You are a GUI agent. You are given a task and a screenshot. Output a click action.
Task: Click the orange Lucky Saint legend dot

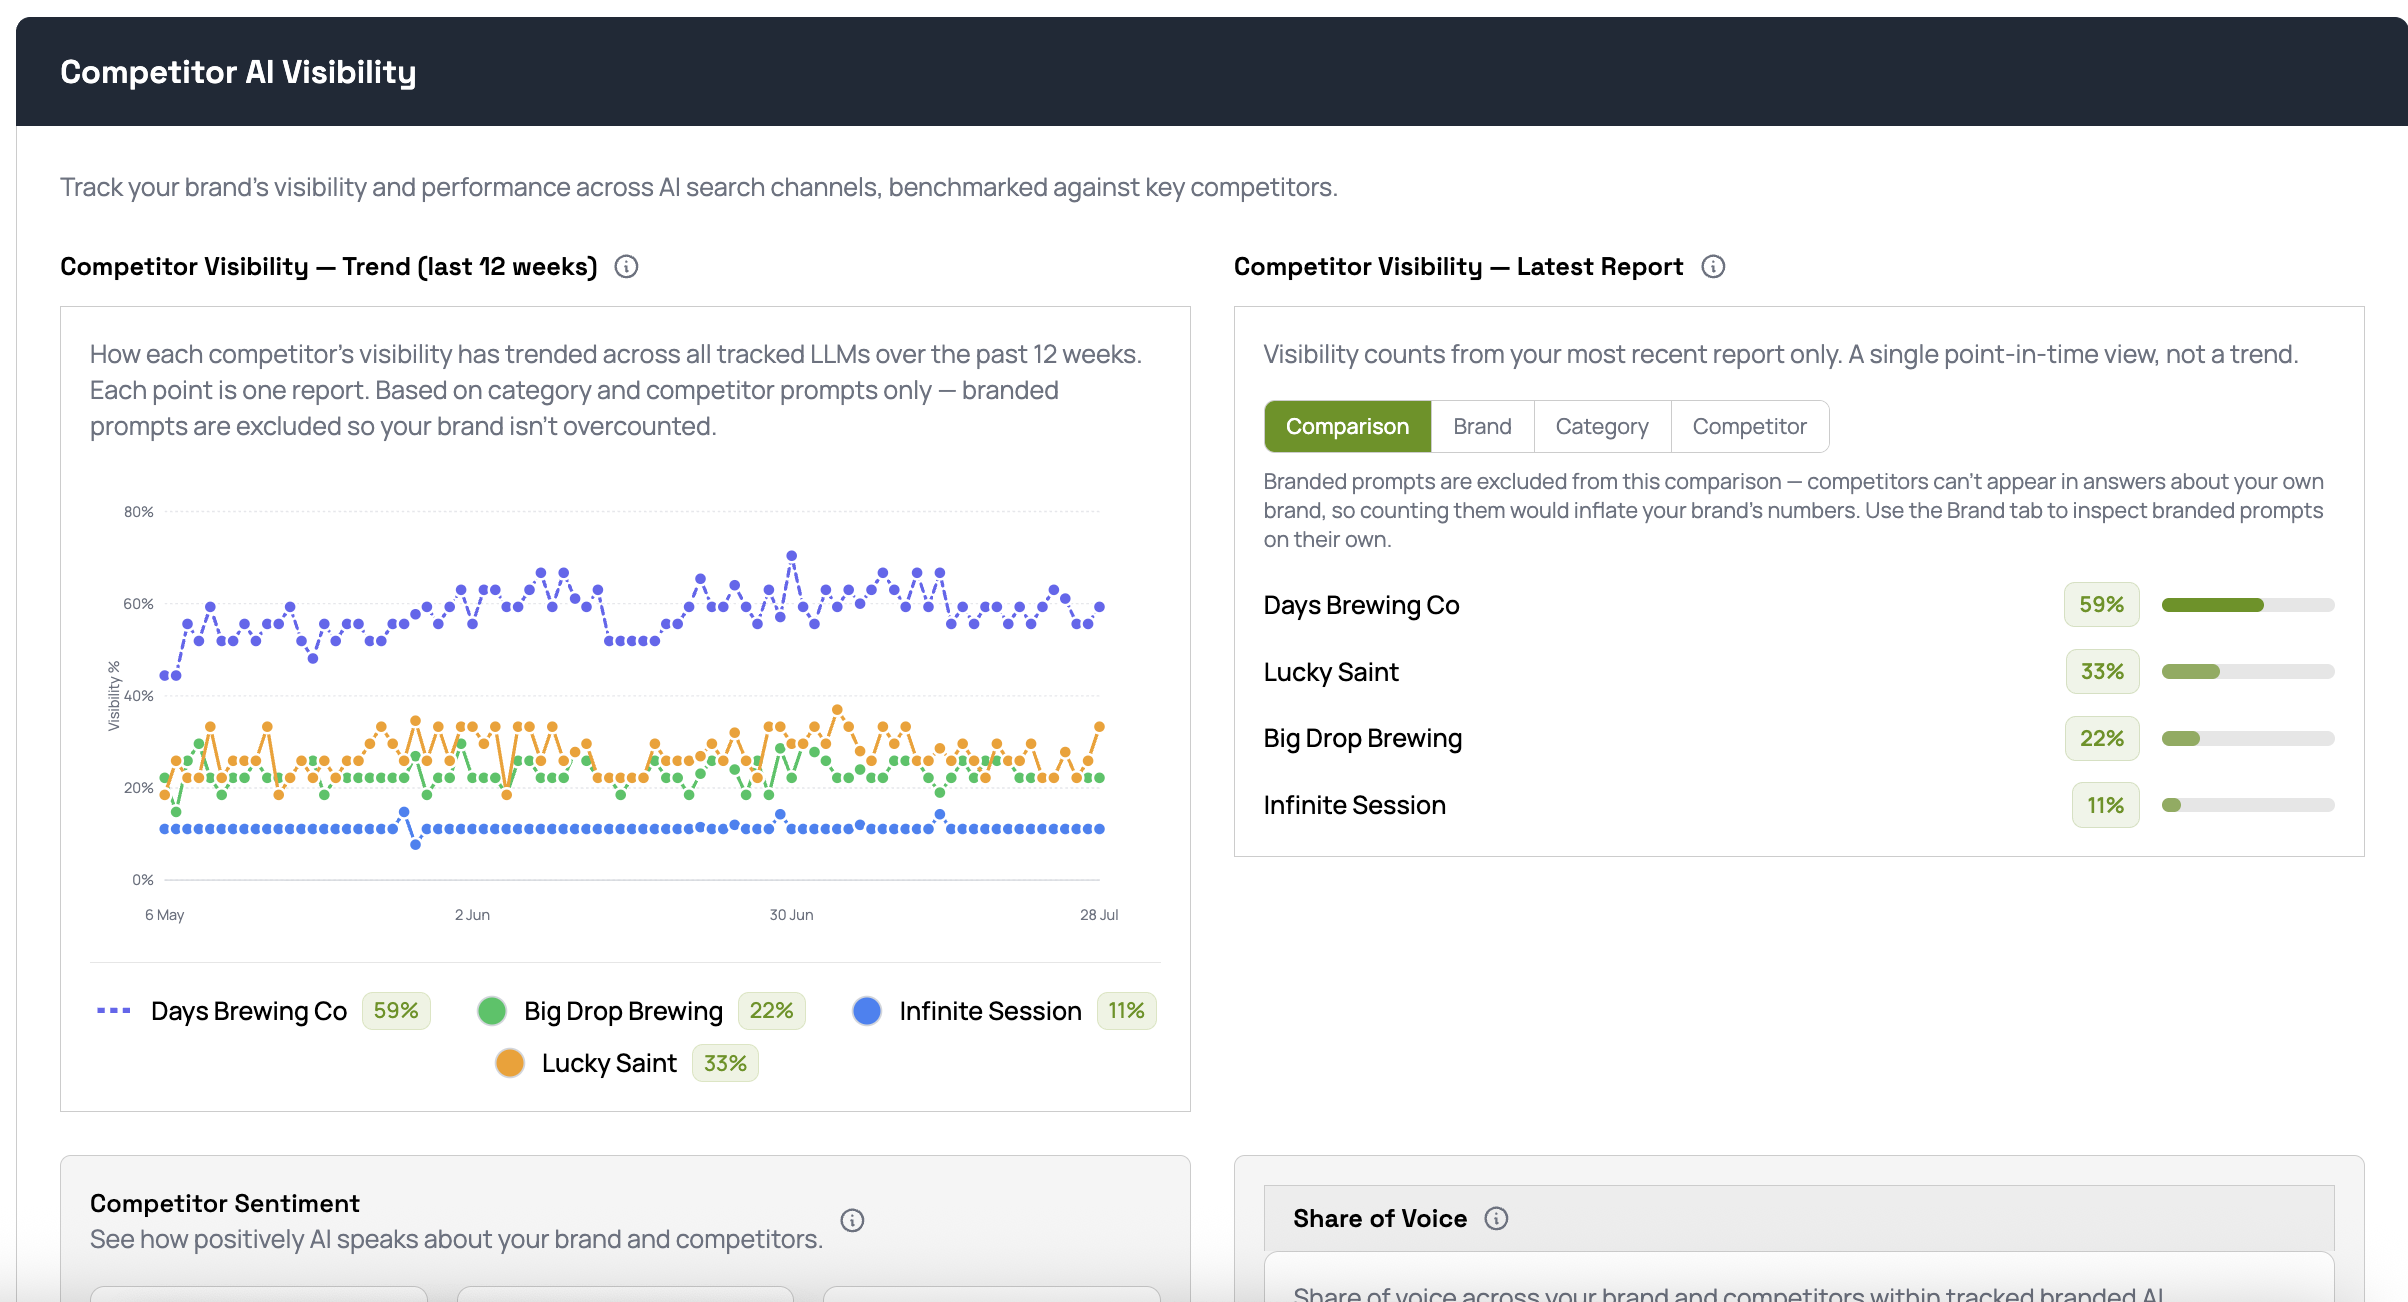510,1063
